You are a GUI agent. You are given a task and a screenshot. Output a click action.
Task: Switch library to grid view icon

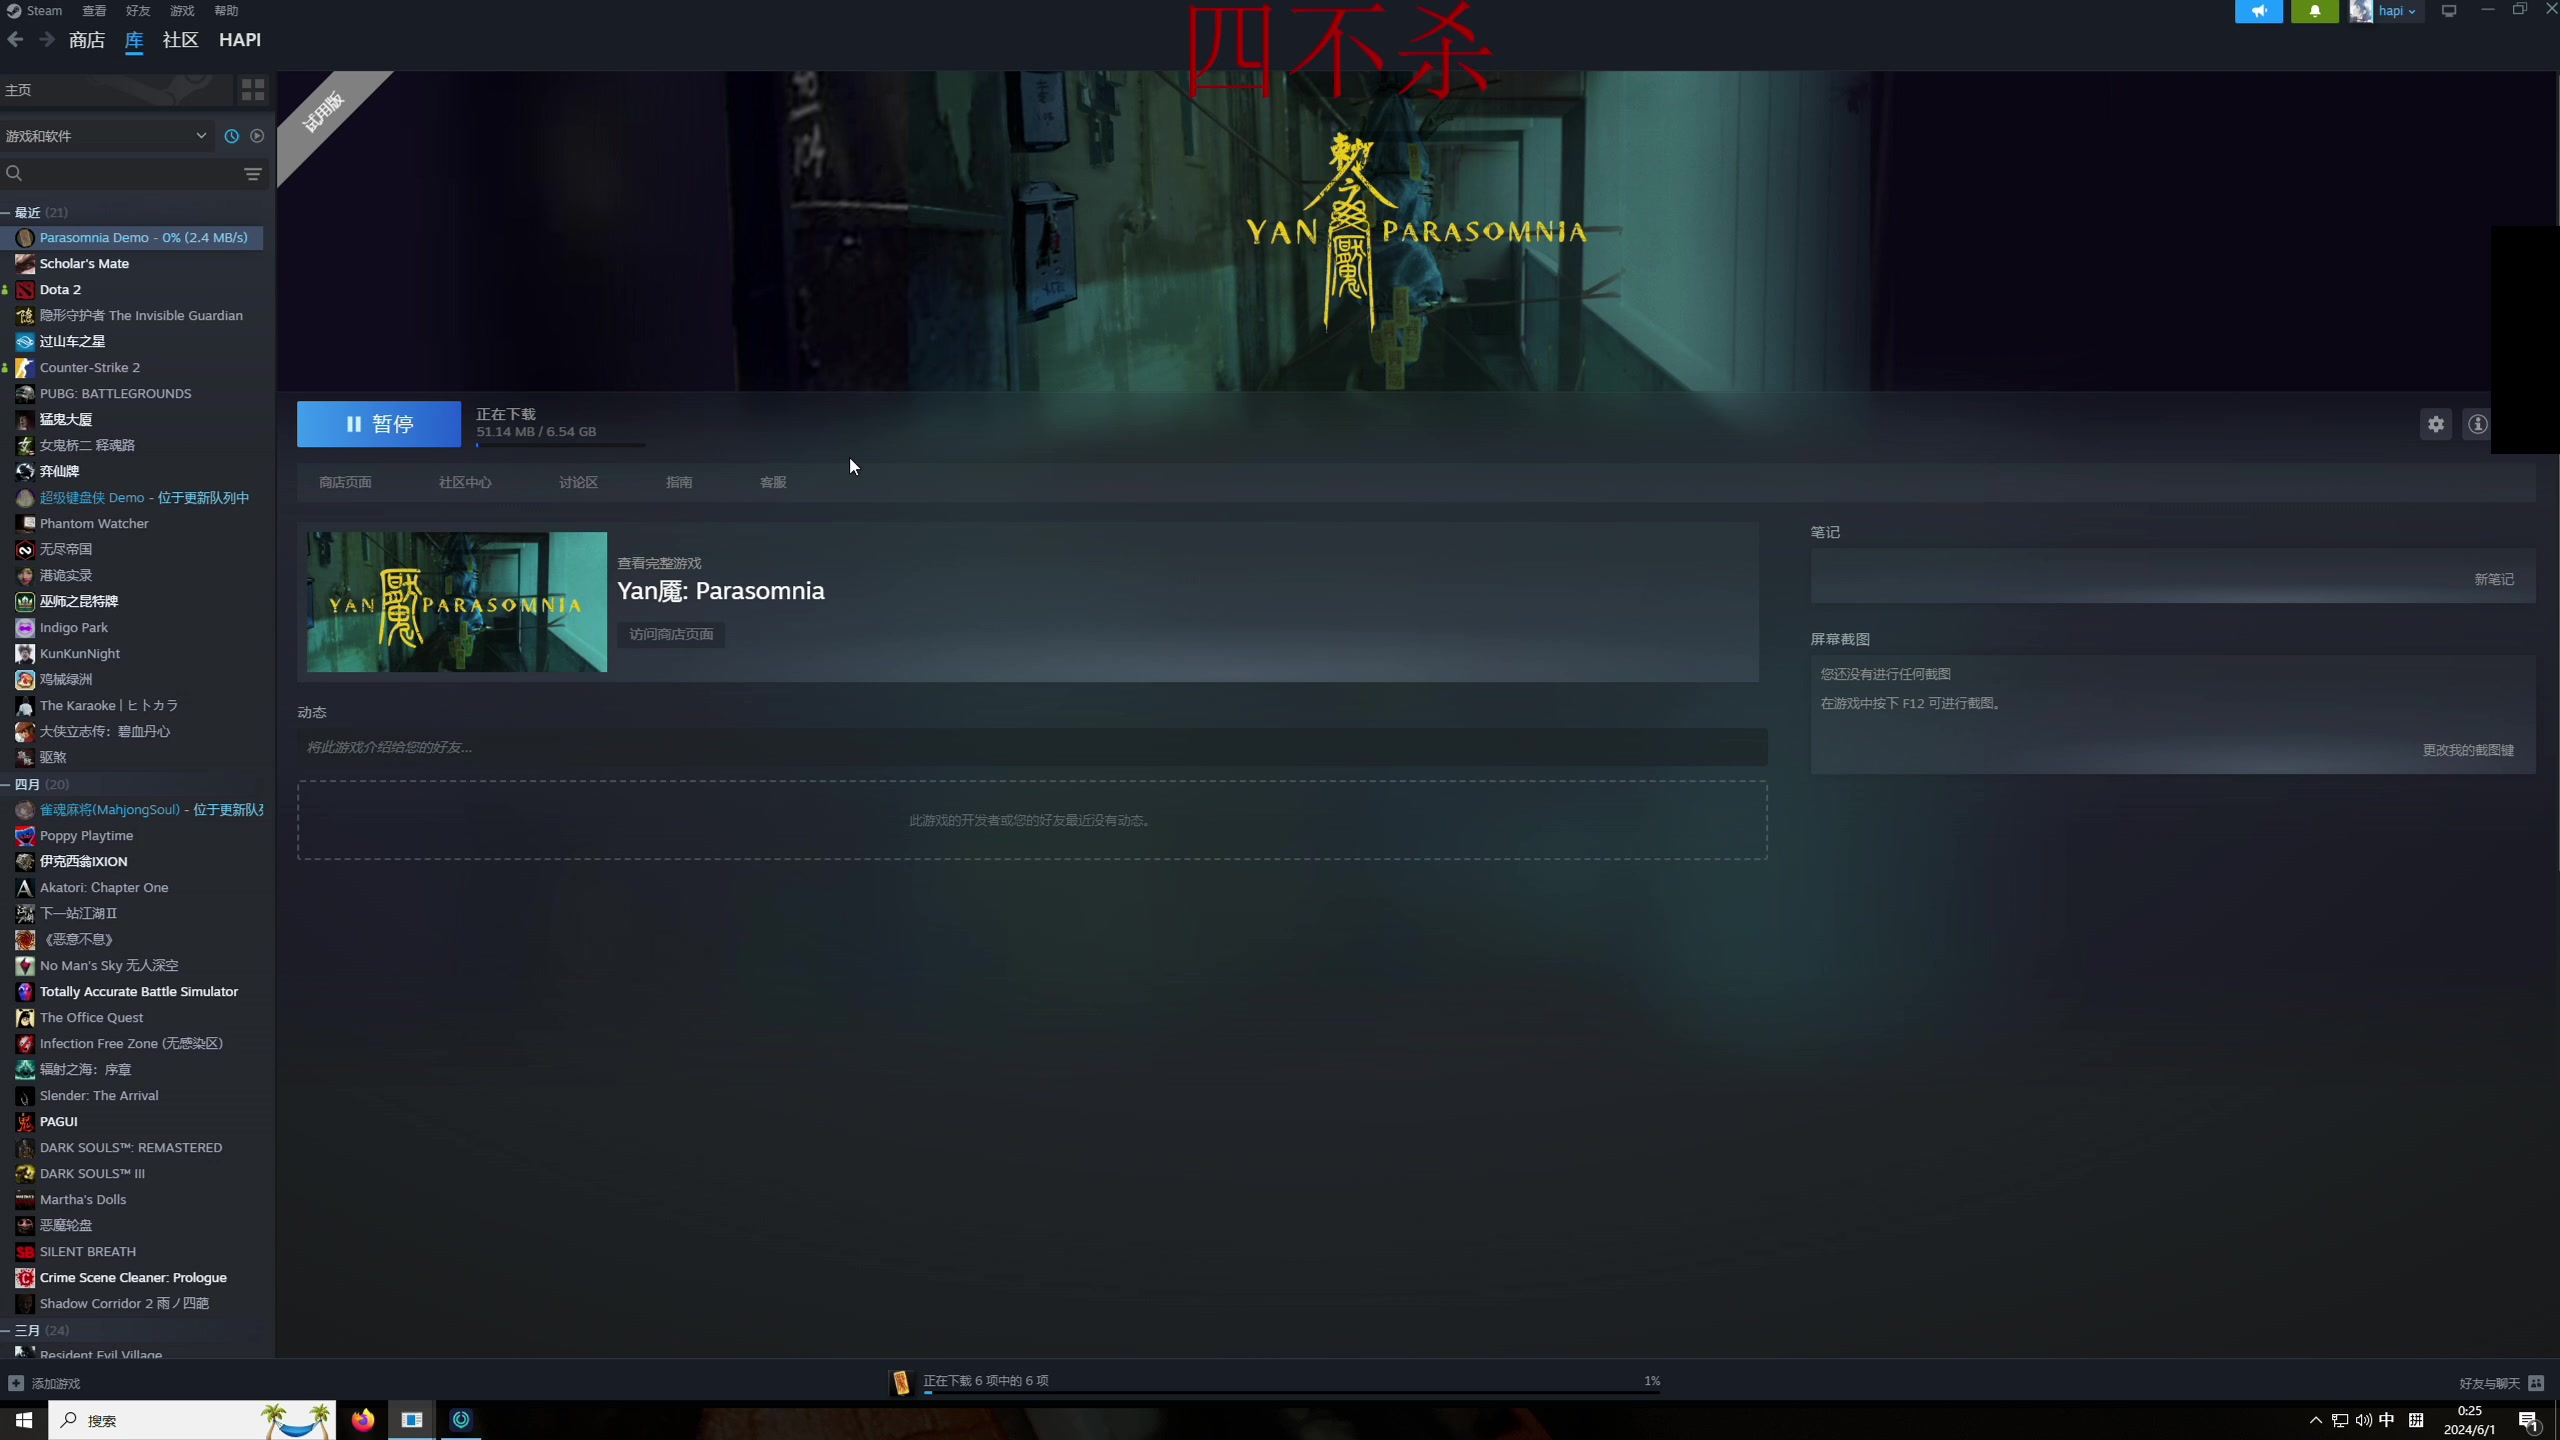[253, 90]
